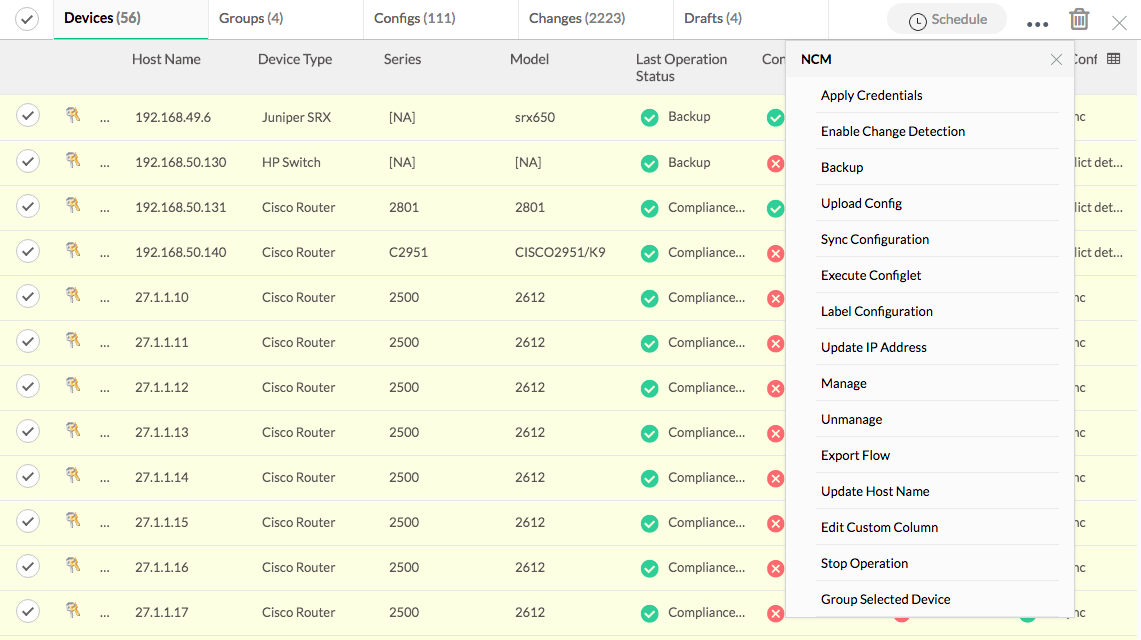
Task: Open row ellipsis for 27.1.1.11
Action: point(105,344)
